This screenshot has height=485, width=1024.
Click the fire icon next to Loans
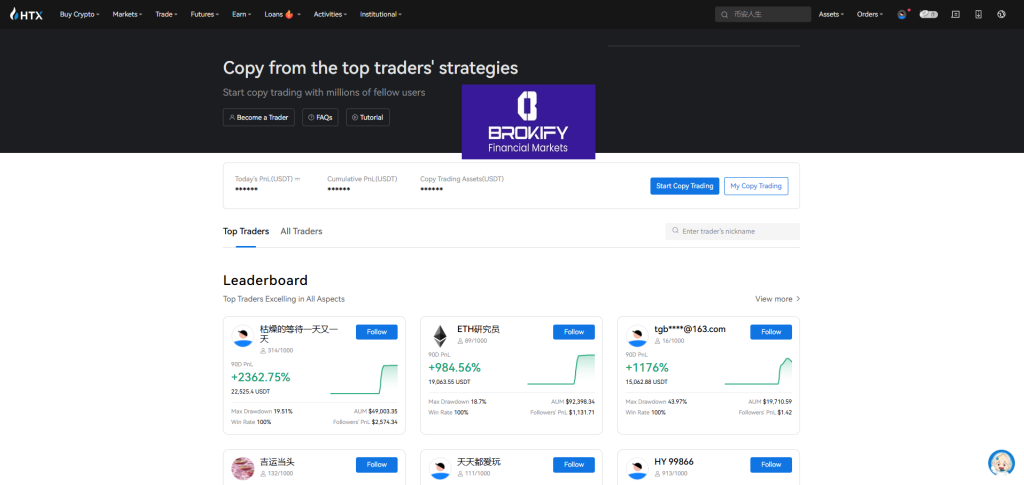(x=290, y=14)
